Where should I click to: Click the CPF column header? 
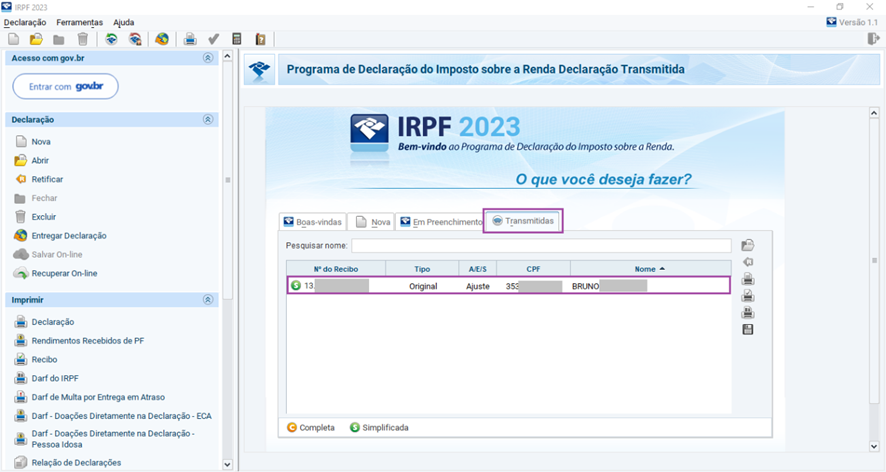pyautogui.click(x=533, y=269)
